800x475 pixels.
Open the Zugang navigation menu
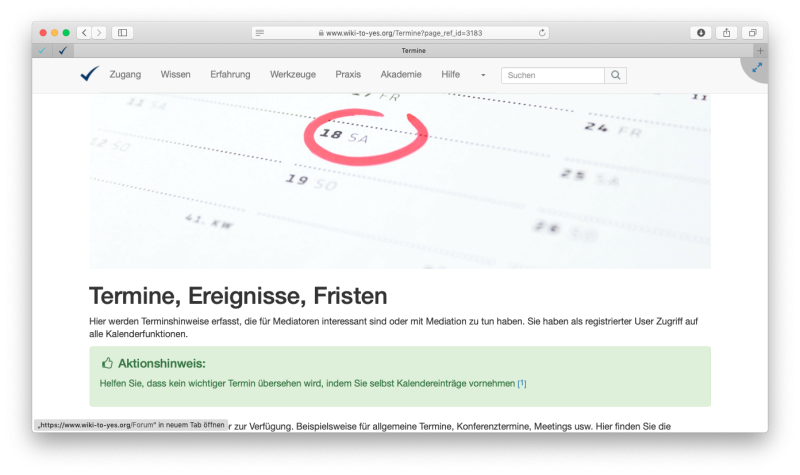click(125, 75)
